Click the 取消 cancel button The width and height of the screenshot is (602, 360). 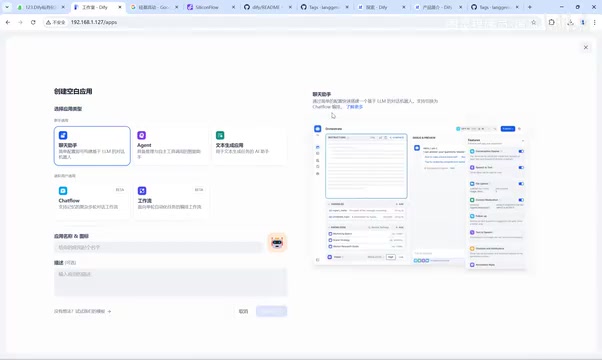[x=243, y=311]
